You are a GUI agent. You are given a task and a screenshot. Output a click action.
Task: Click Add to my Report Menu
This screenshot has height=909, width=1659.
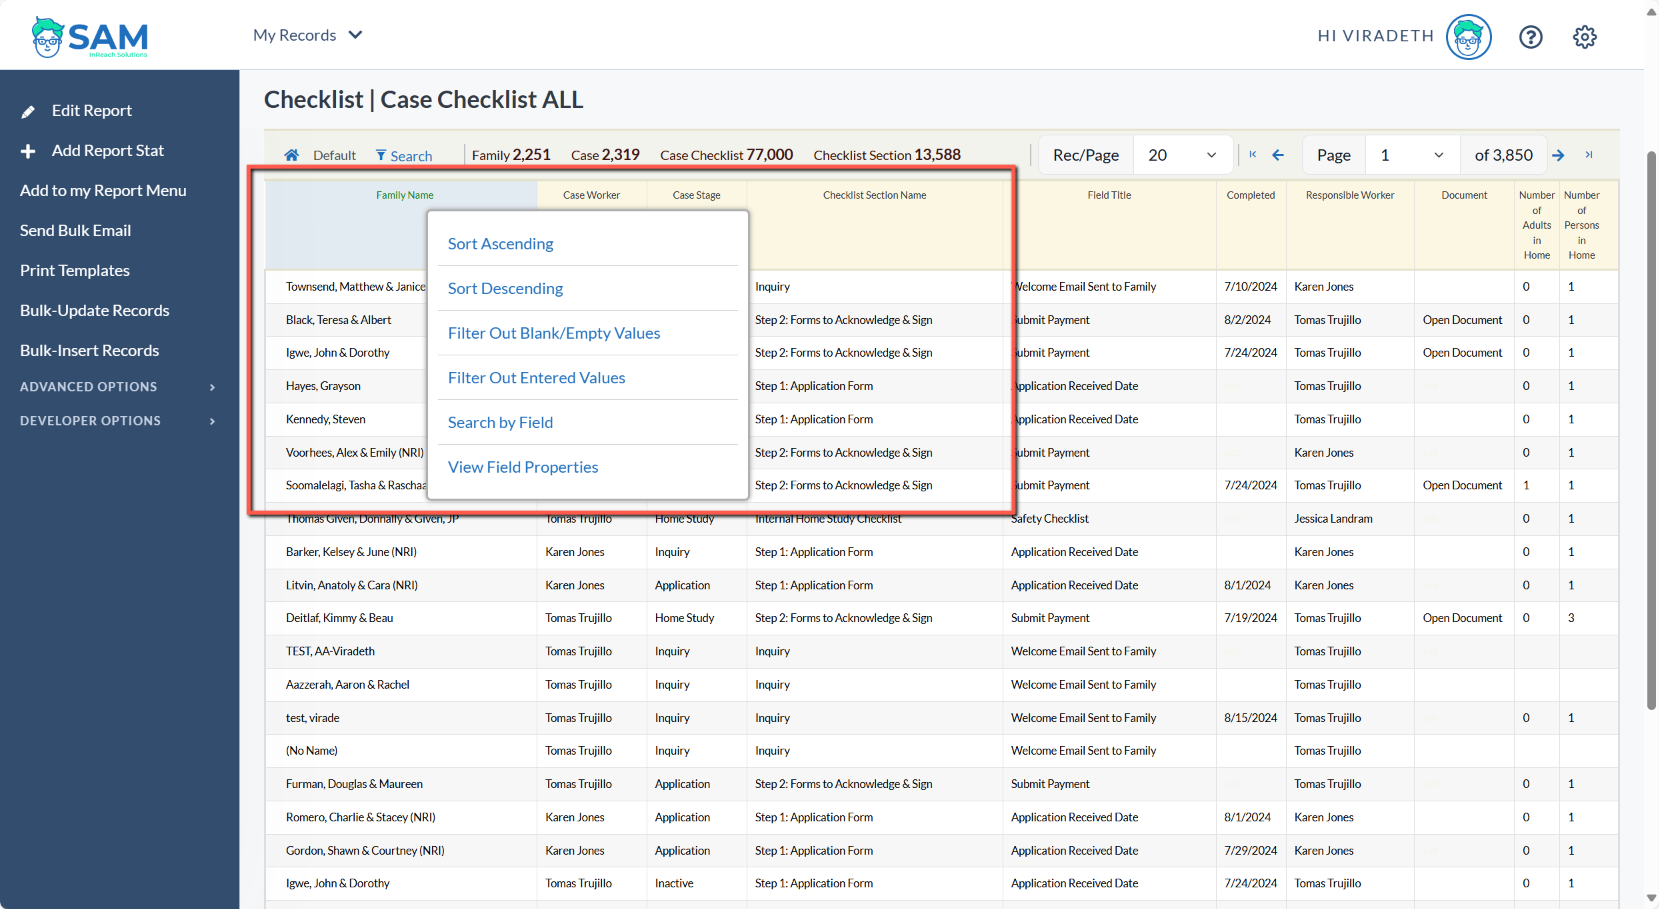[103, 191]
